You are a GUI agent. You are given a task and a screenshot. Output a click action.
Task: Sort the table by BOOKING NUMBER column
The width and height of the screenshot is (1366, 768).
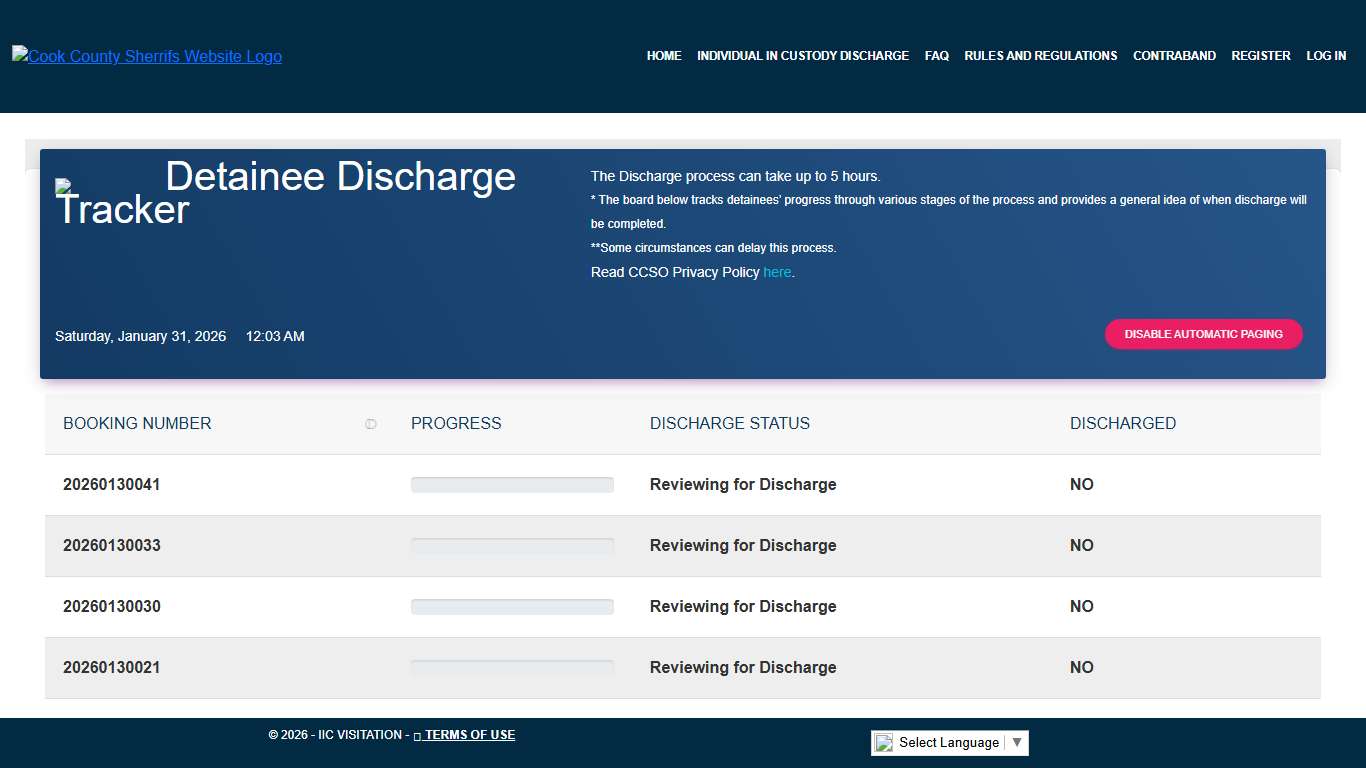(x=137, y=423)
